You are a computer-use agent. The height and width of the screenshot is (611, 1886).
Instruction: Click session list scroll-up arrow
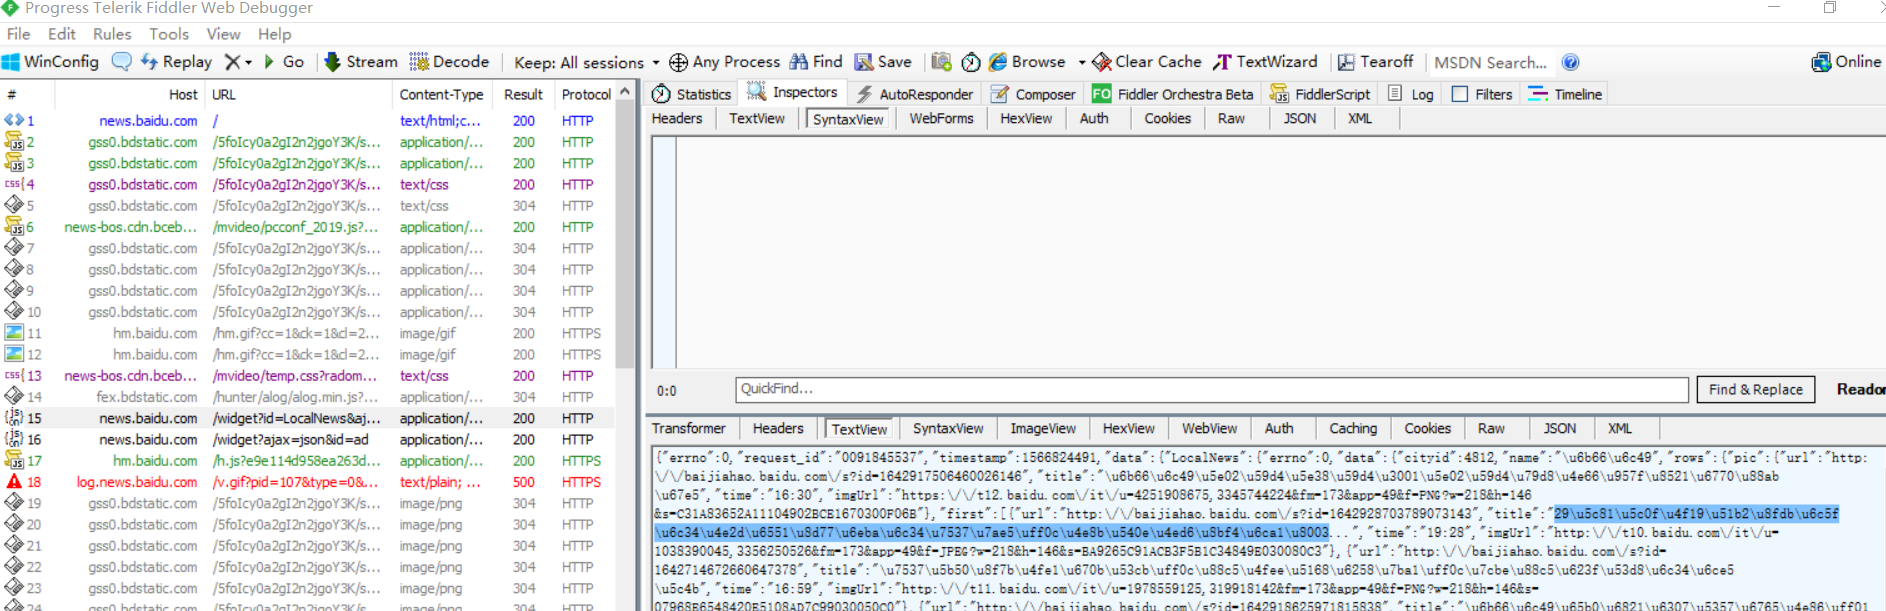pos(626,92)
